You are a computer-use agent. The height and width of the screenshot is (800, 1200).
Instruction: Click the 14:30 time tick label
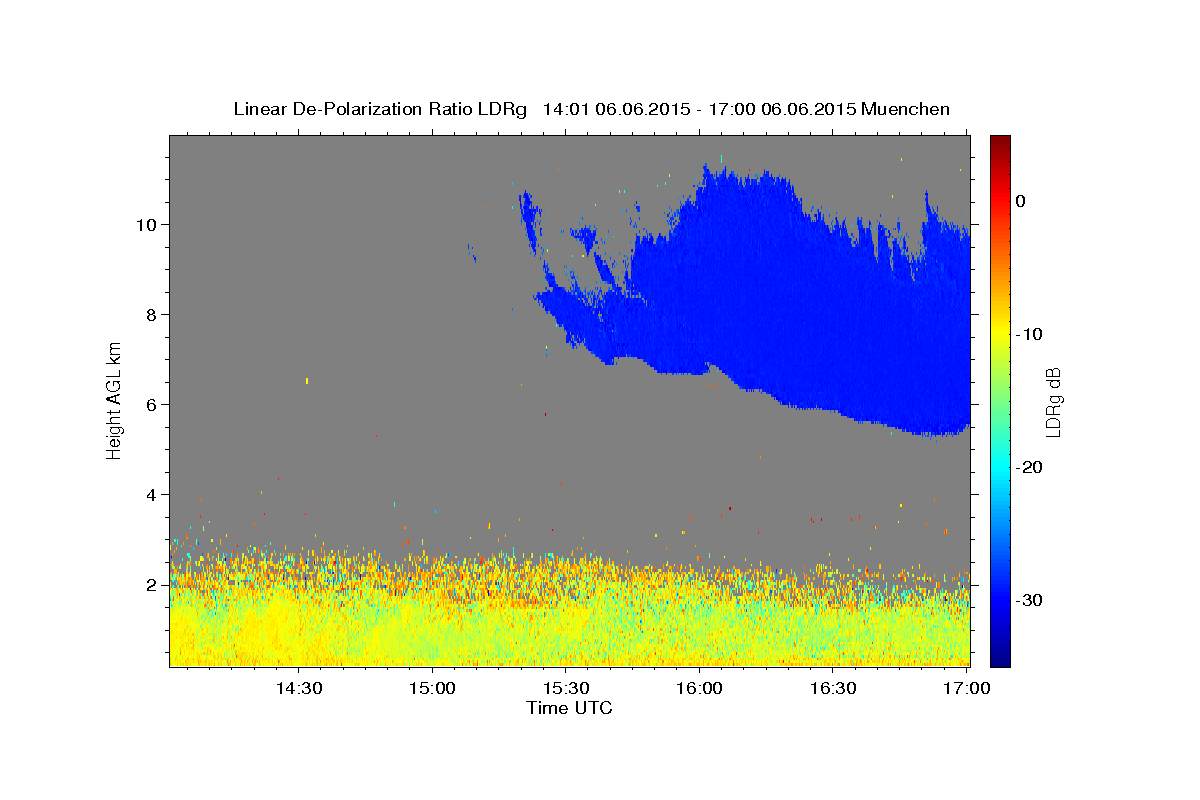click(298, 689)
